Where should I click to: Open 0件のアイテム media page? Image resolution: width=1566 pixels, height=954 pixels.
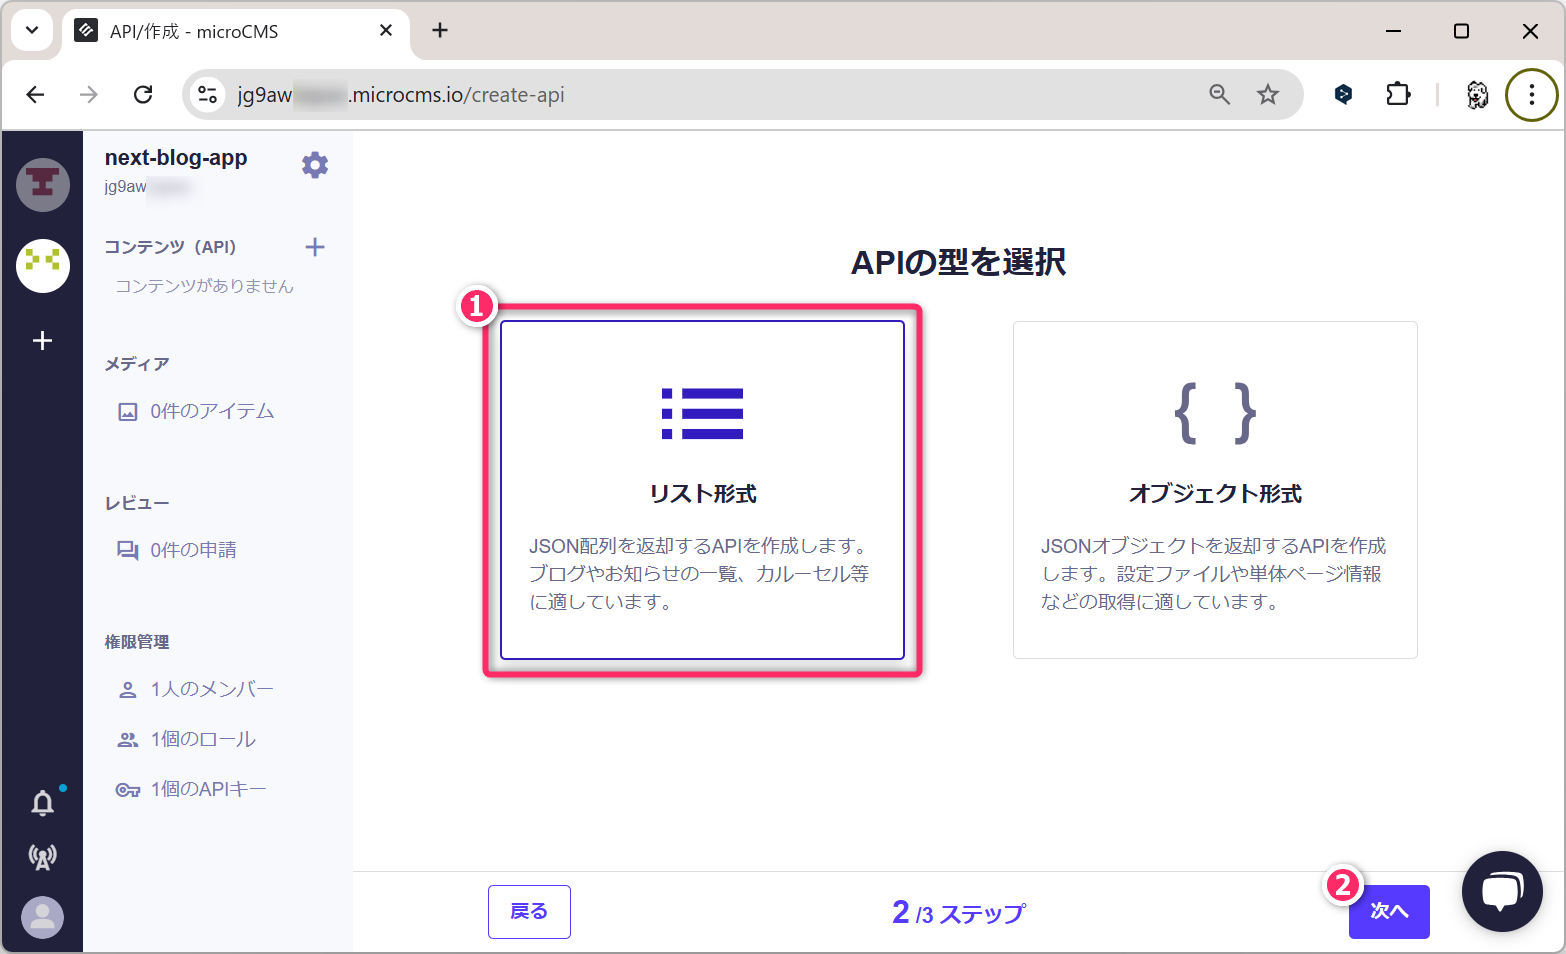[x=211, y=412]
